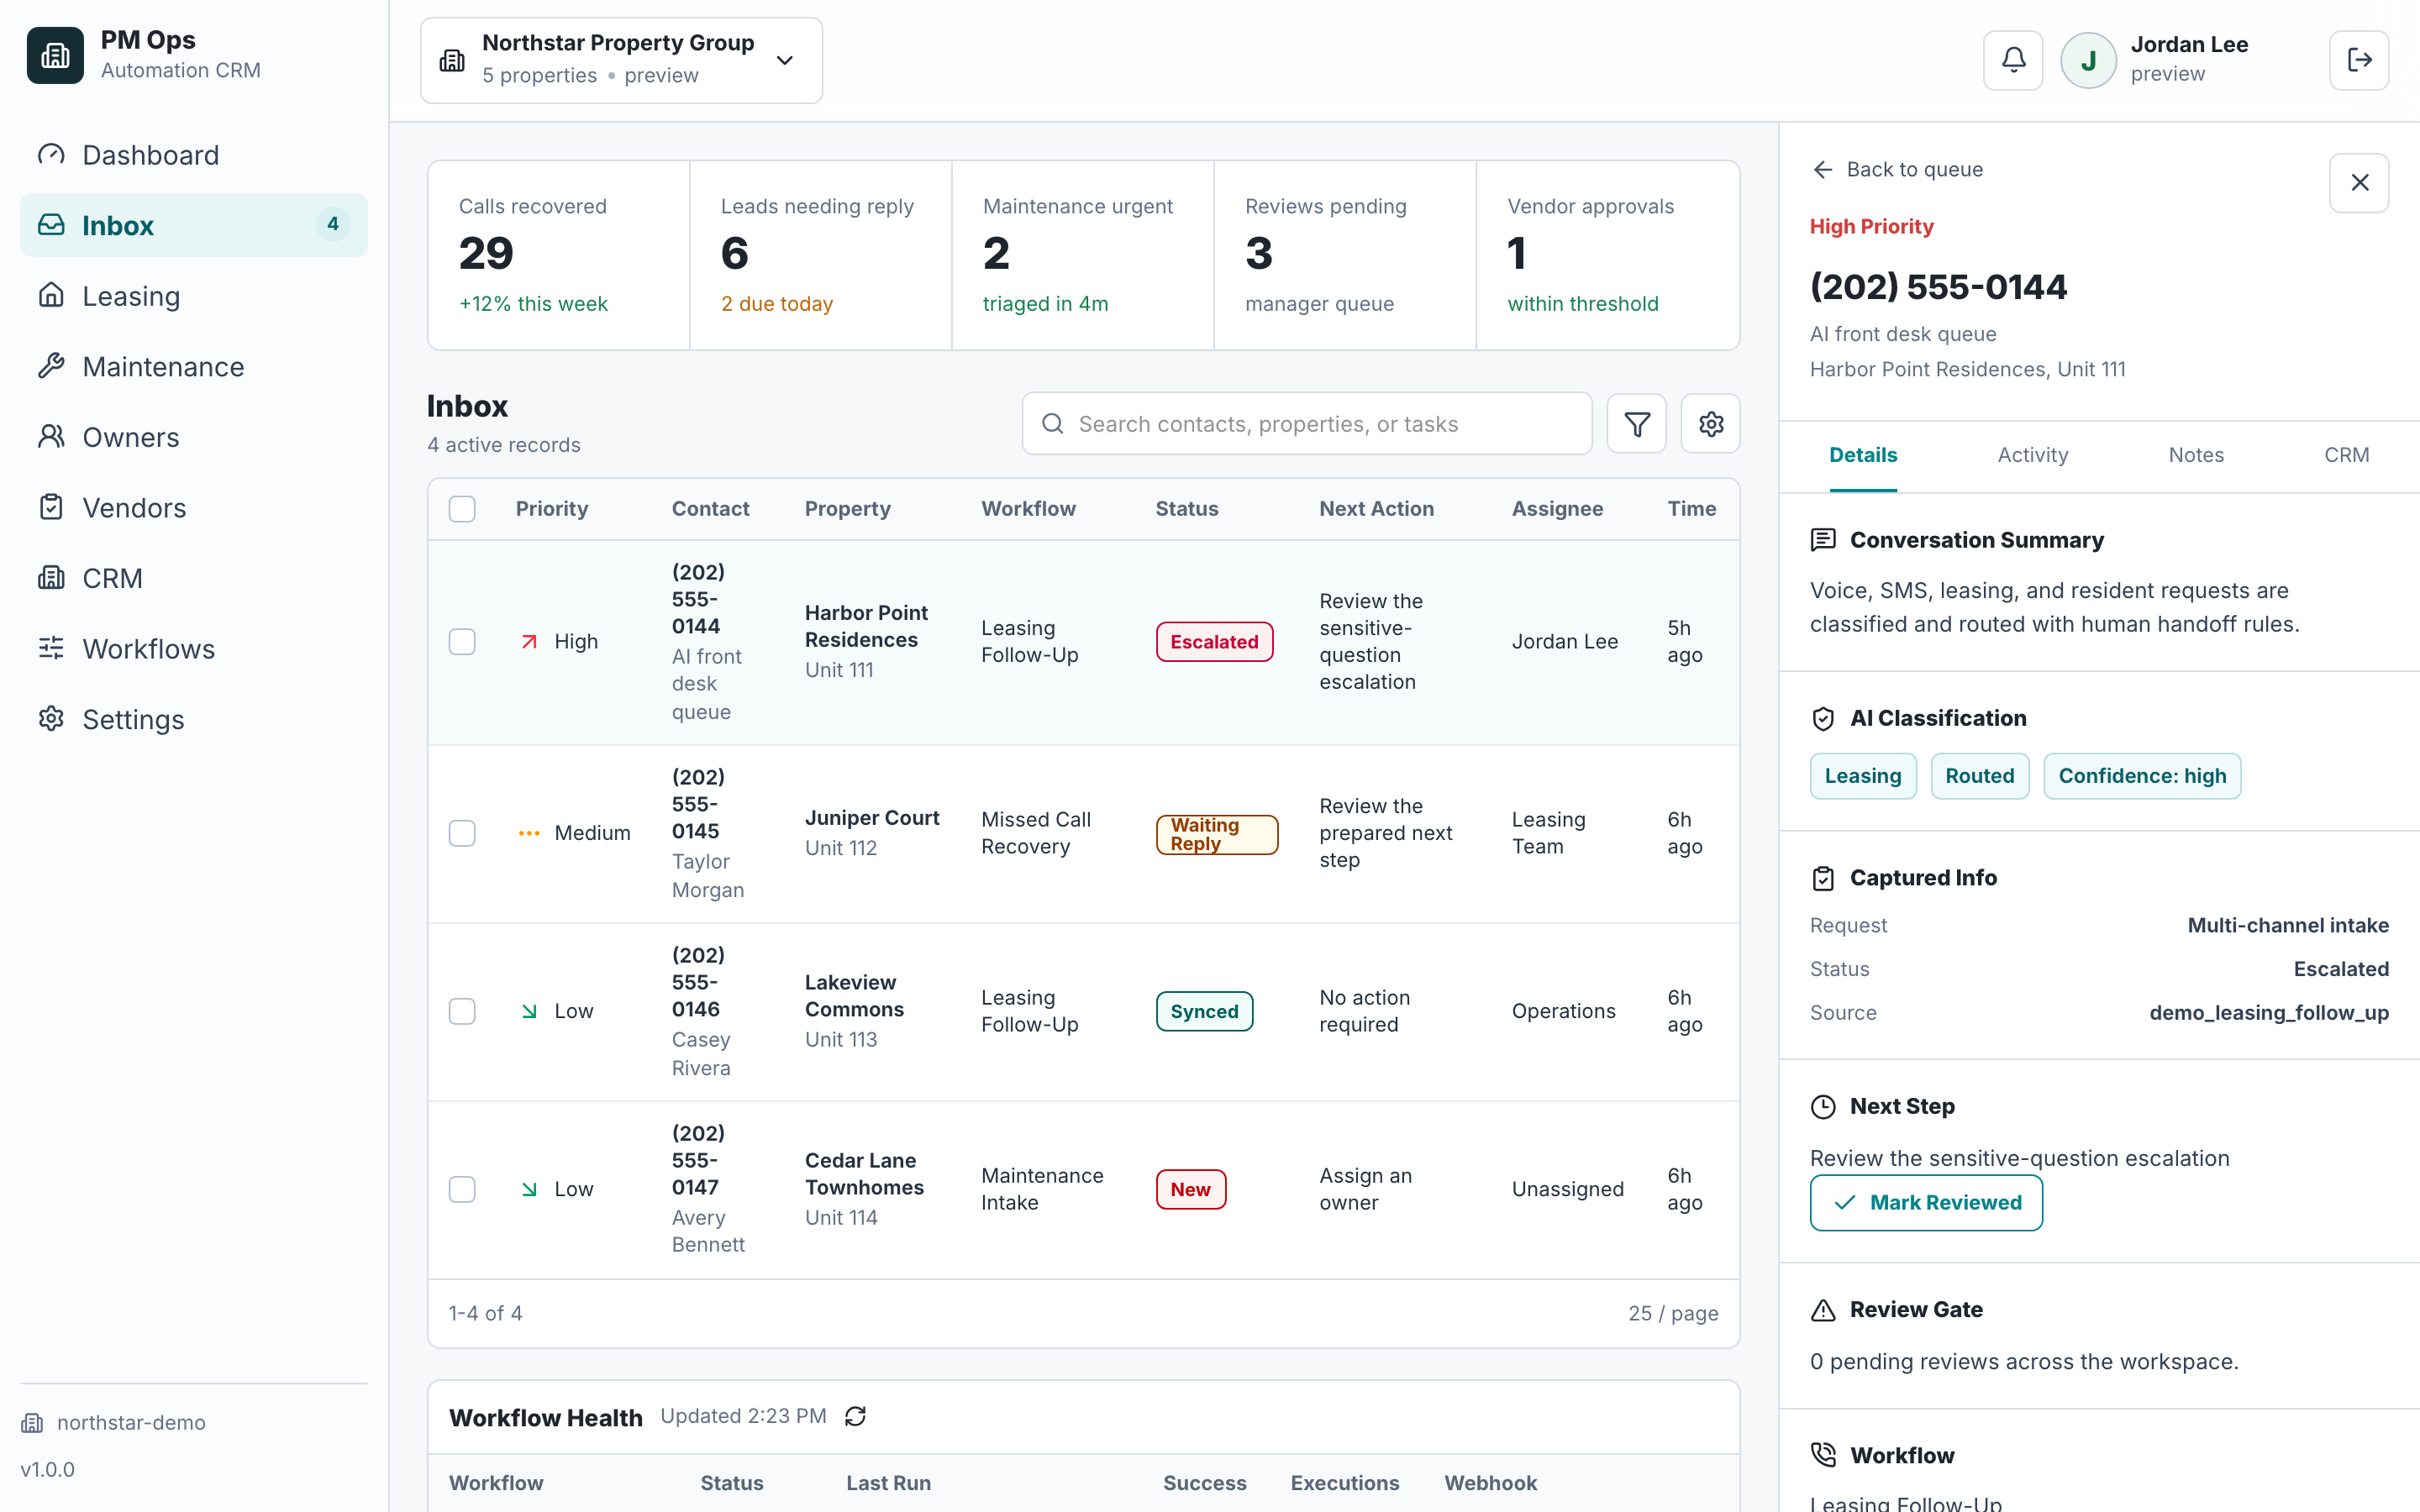Go to Maintenance section
Viewport: 2420px width, 1512px height.
click(194, 366)
